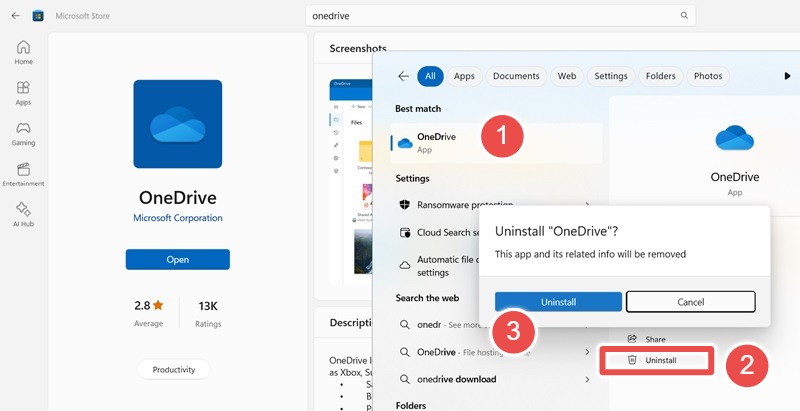800x411 pixels.
Task: Open Home in Store sidebar
Action: pyautogui.click(x=23, y=53)
